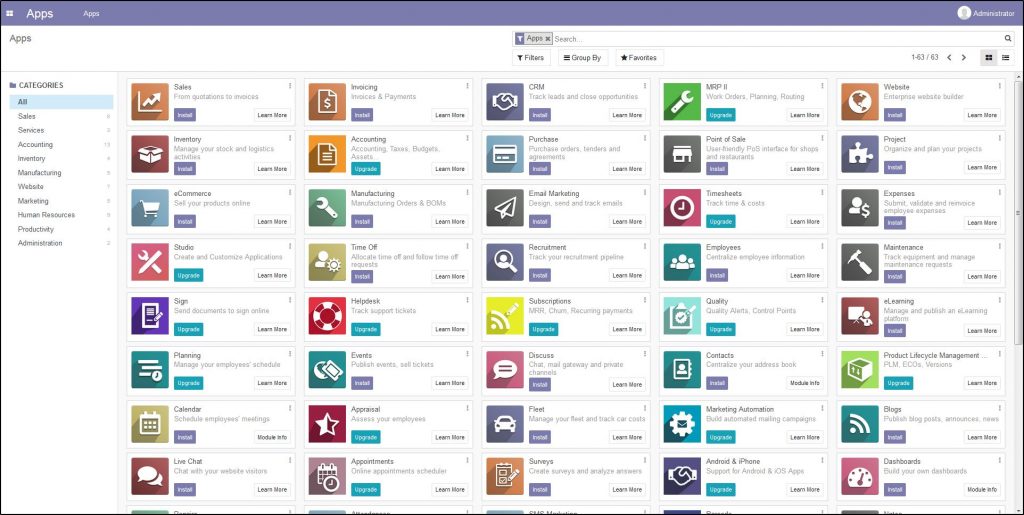The height and width of the screenshot is (515, 1024).
Task: Click the search input field
Action: 780,39
